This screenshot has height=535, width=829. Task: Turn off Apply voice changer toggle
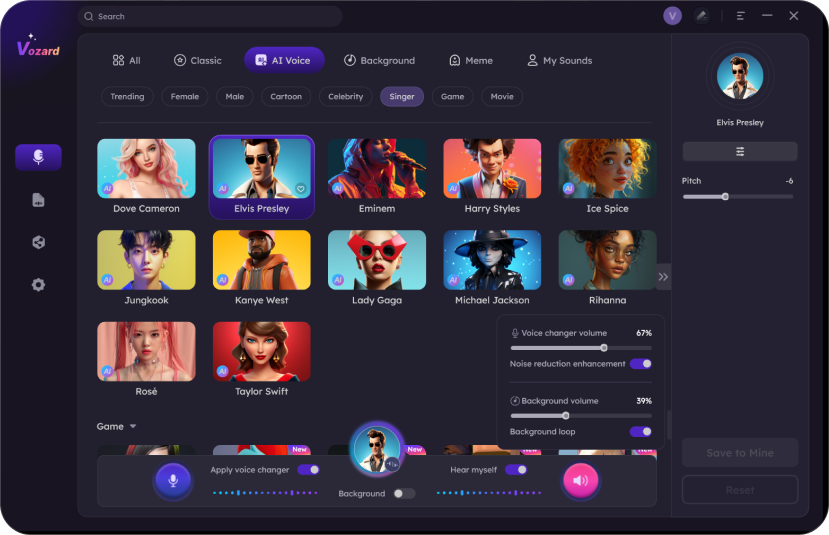(308, 469)
